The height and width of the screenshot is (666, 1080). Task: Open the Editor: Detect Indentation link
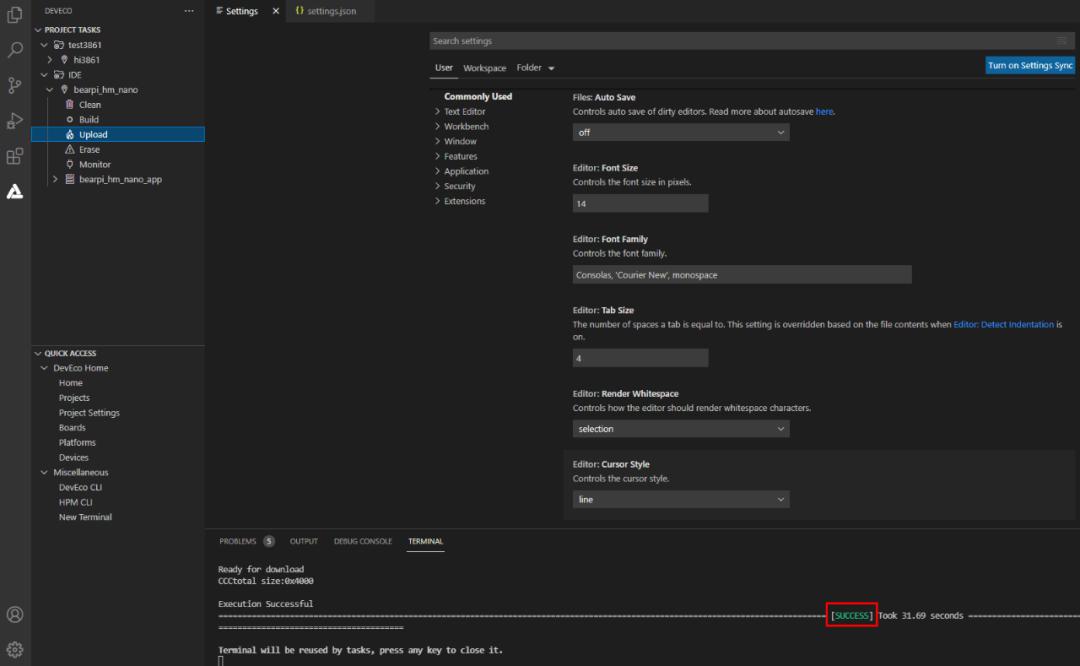[x=1003, y=324]
